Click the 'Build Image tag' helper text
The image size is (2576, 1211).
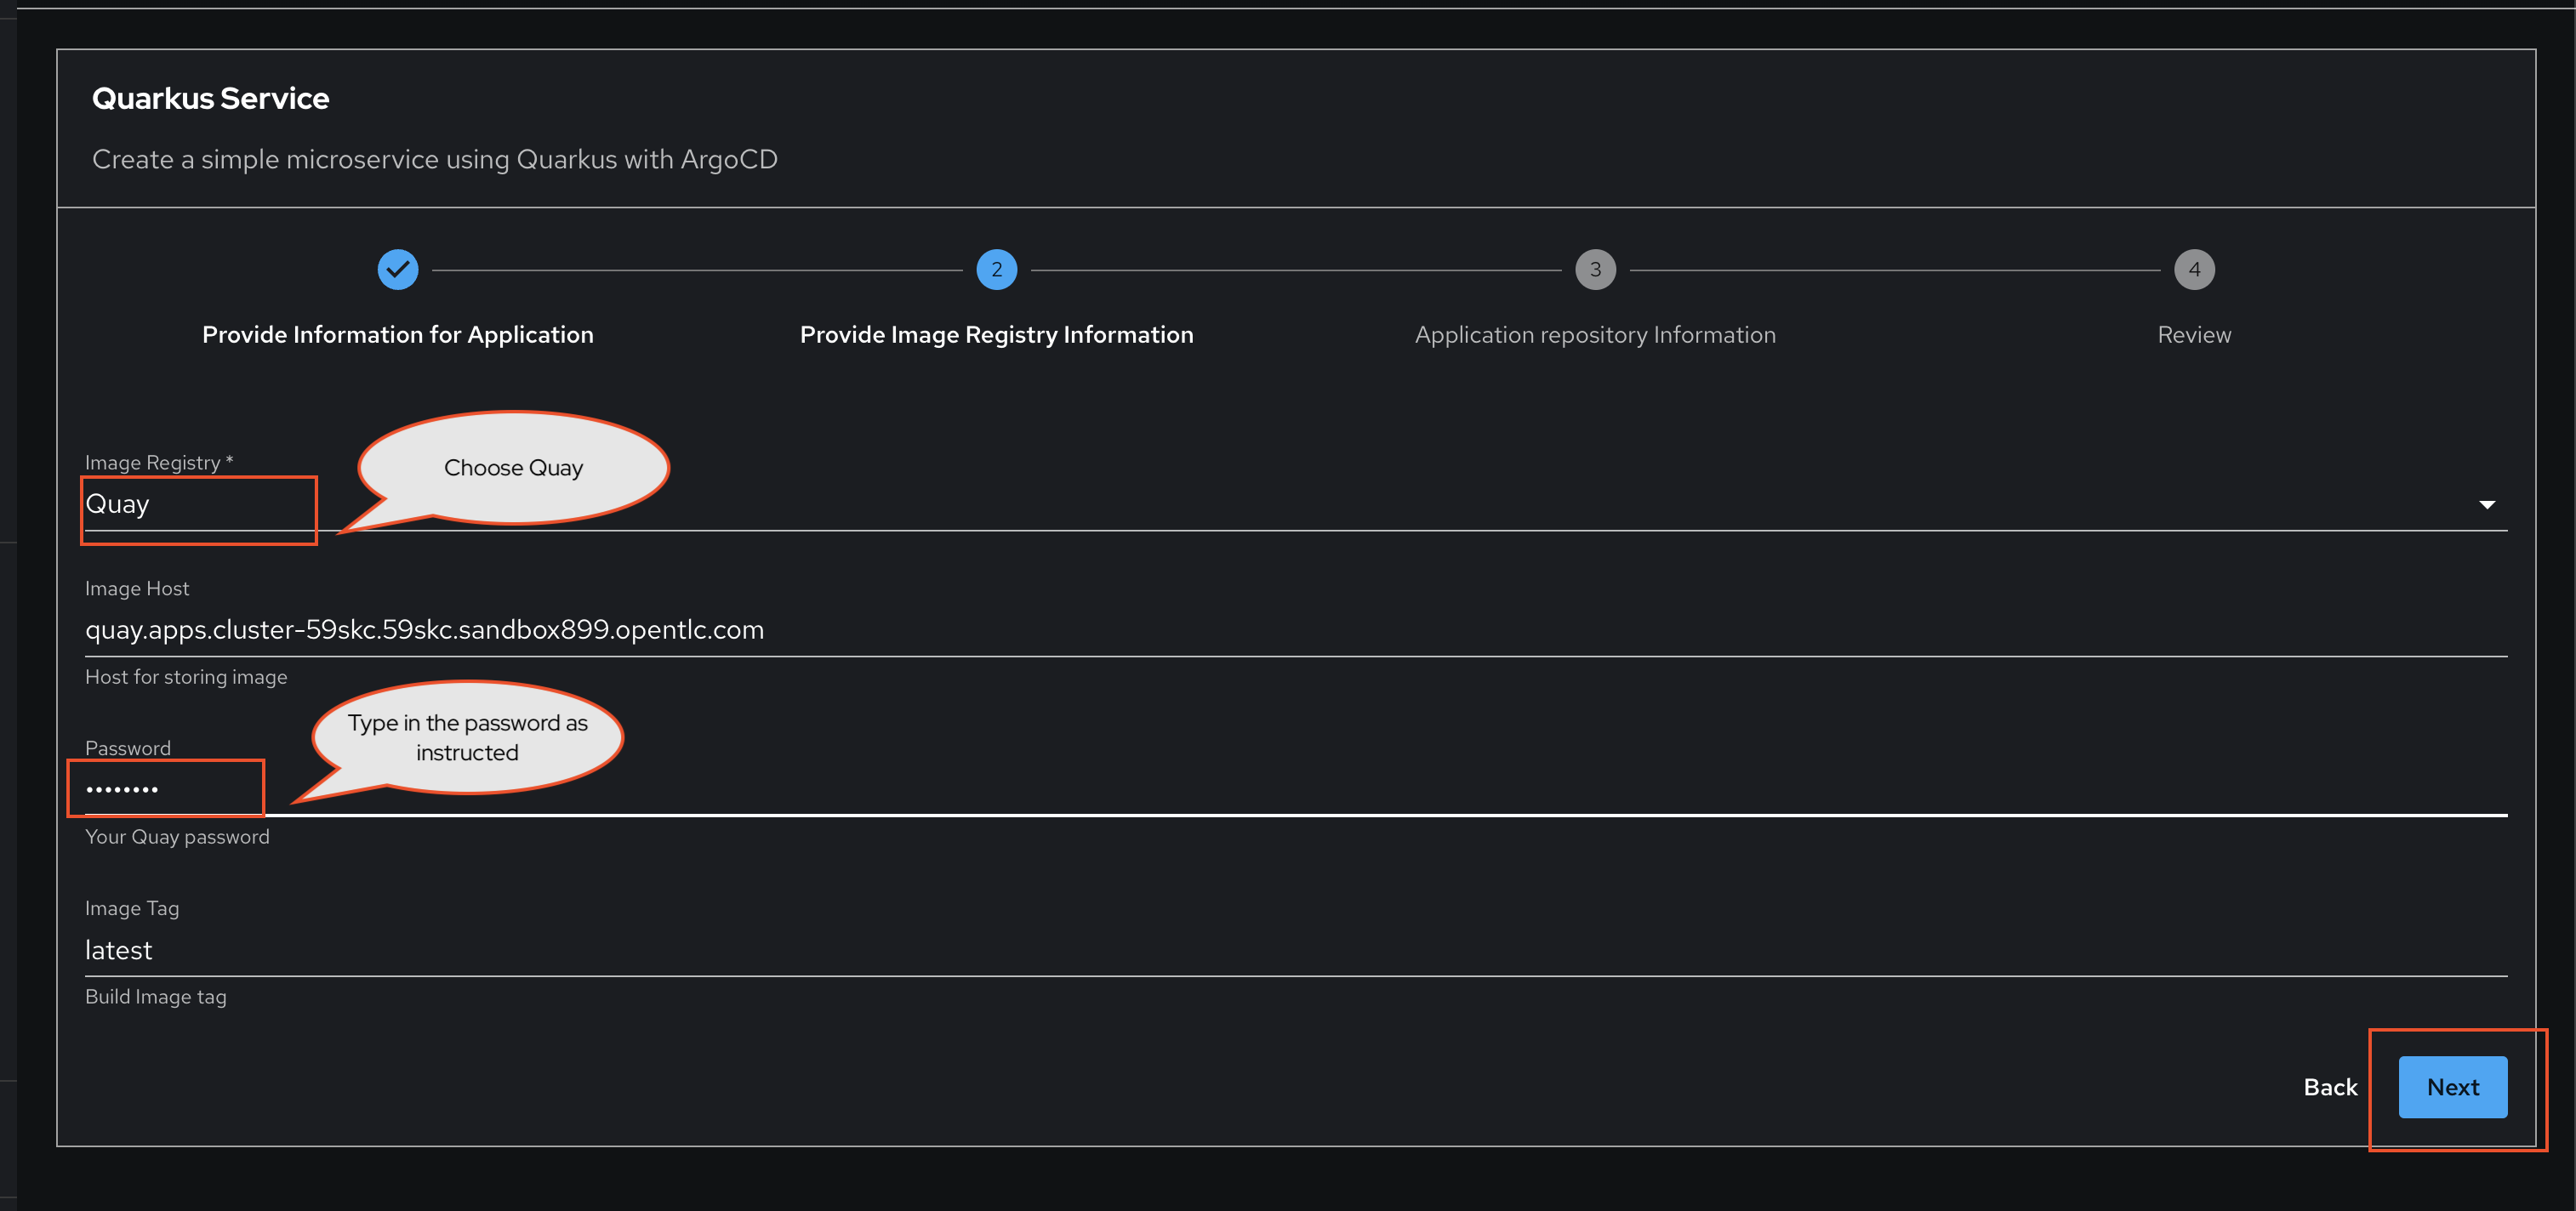tap(156, 997)
